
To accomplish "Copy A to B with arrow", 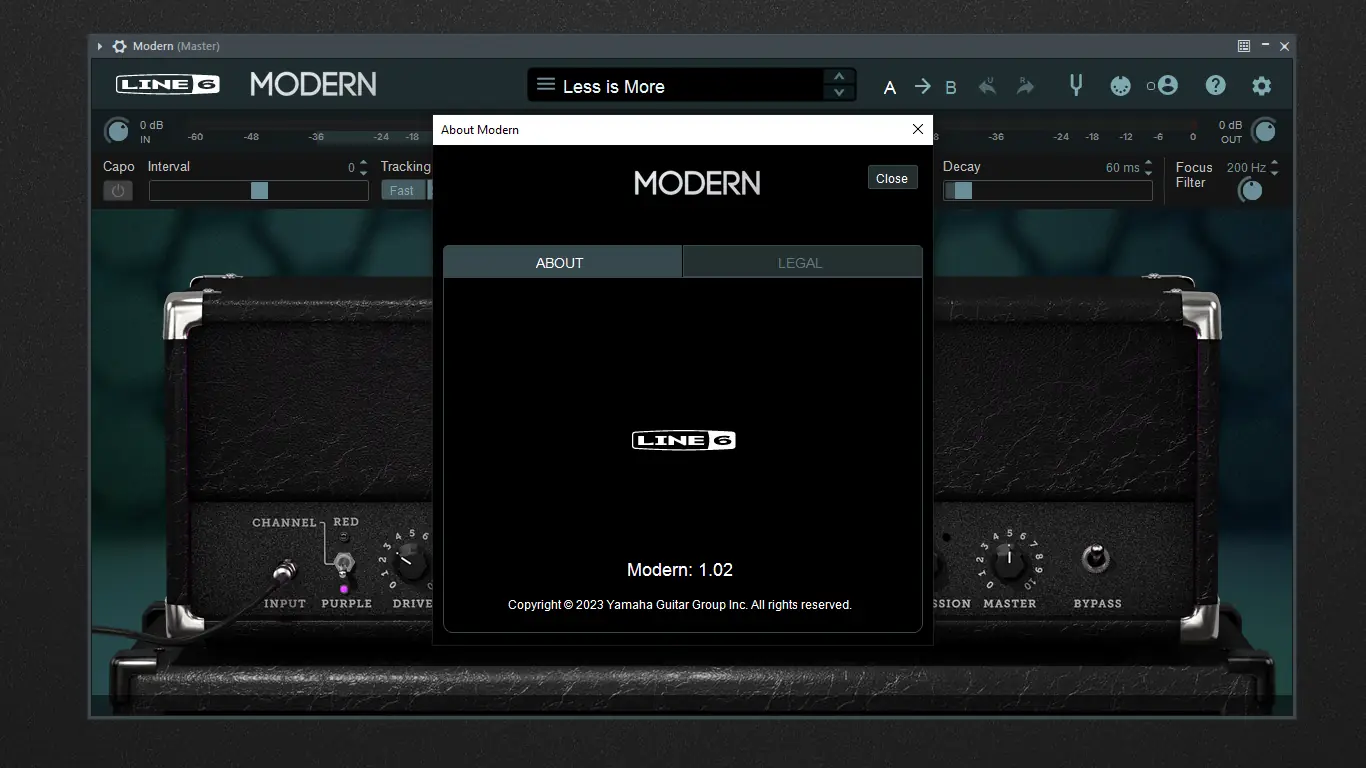I will (x=922, y=87).
